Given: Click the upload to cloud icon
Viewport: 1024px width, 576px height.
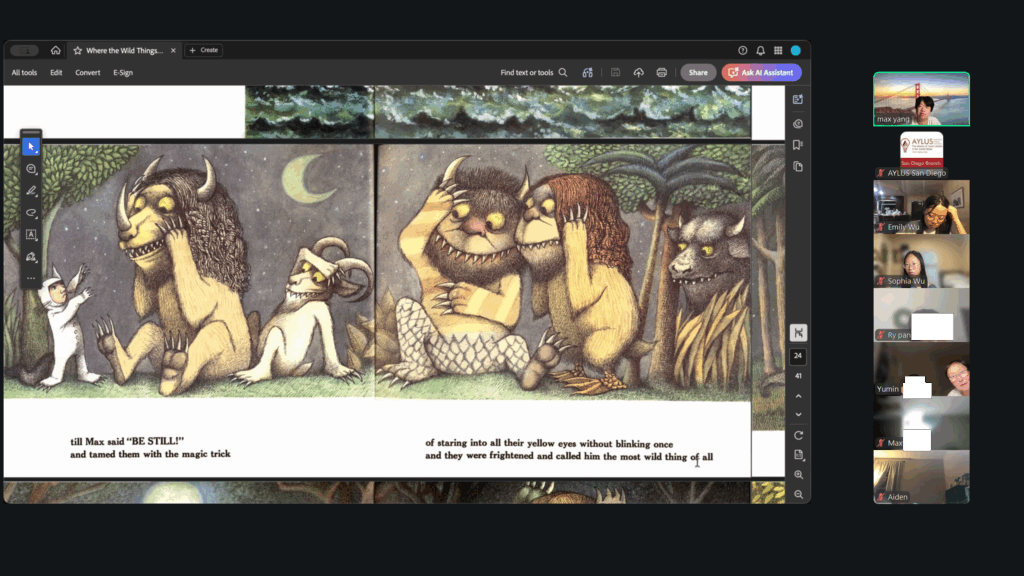Looking at the screenshot, I should [638, 73].
